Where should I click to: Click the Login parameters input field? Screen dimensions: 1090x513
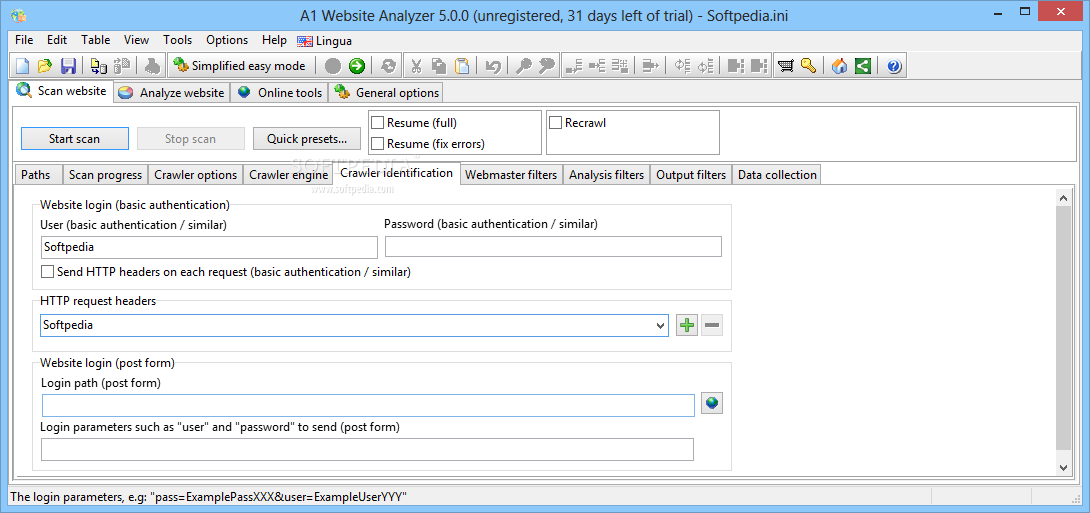[368, 449]
